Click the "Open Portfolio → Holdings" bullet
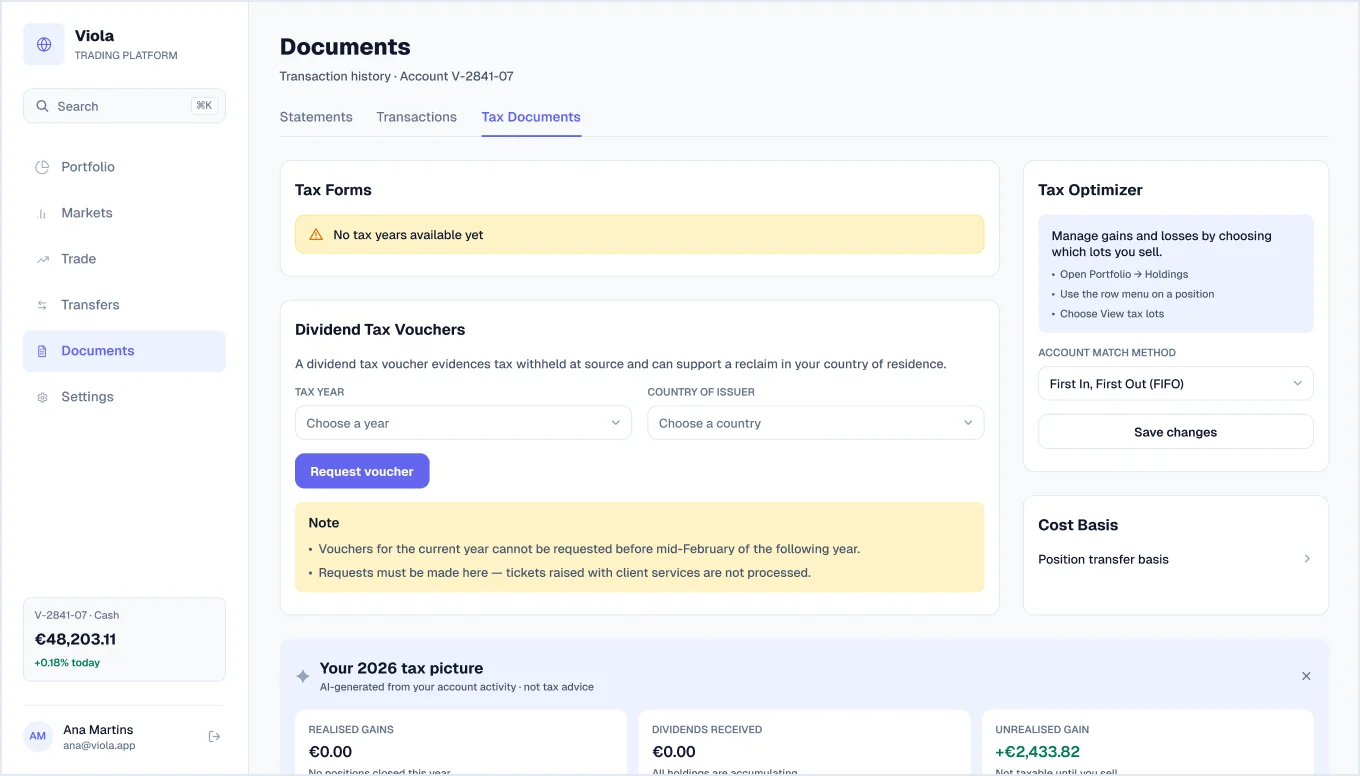Screen dimensions: 1360x776 tap(1124, 274)
